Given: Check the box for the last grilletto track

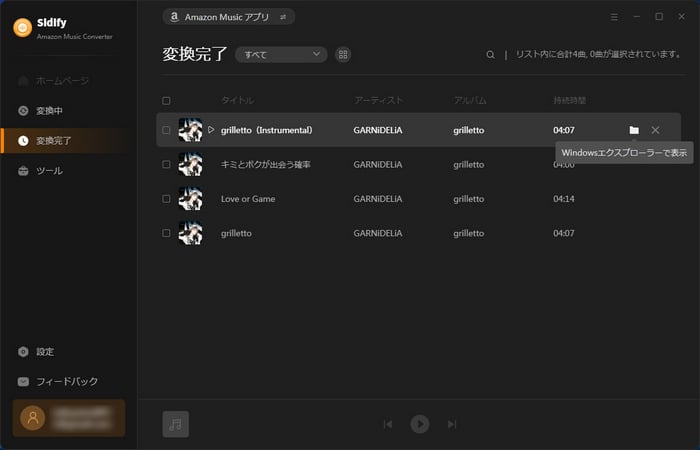Looking at the screenshot, I should [166, 233].
